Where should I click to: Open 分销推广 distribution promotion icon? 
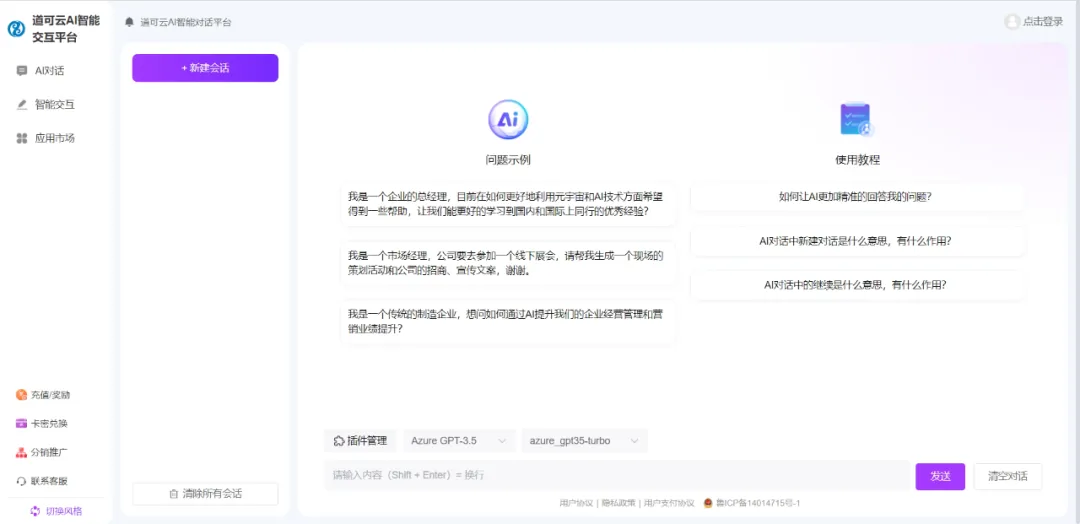click(x=21, y=452)
